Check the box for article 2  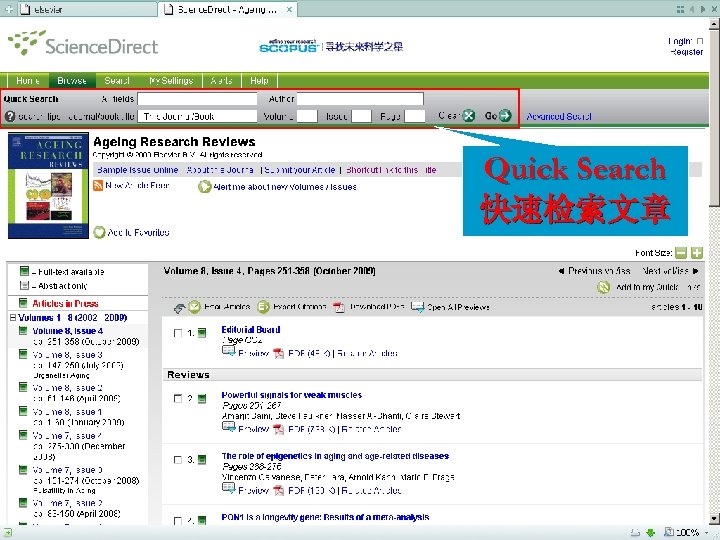178,398
